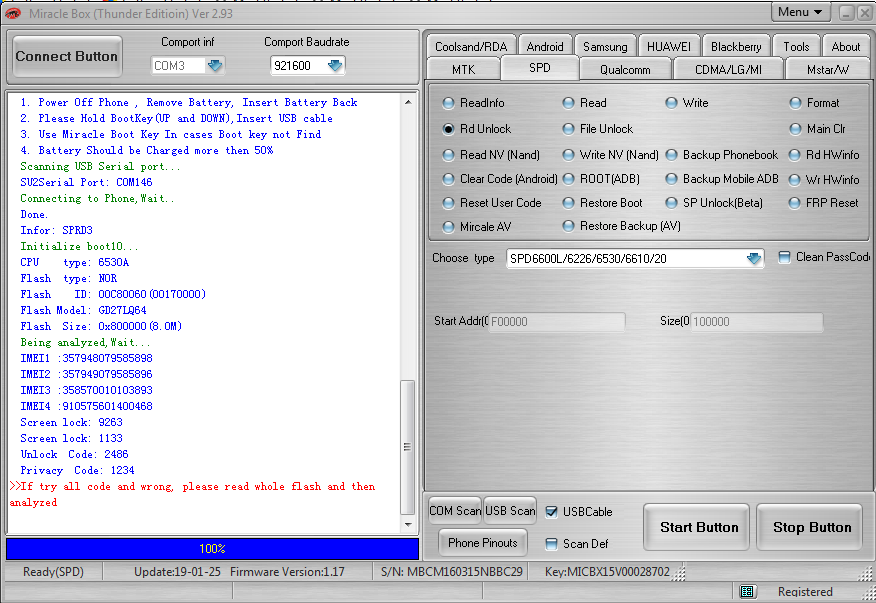Switch to the SPD tab
The image size is (876, 603).
pyautogui.click(x=540, y=68)
